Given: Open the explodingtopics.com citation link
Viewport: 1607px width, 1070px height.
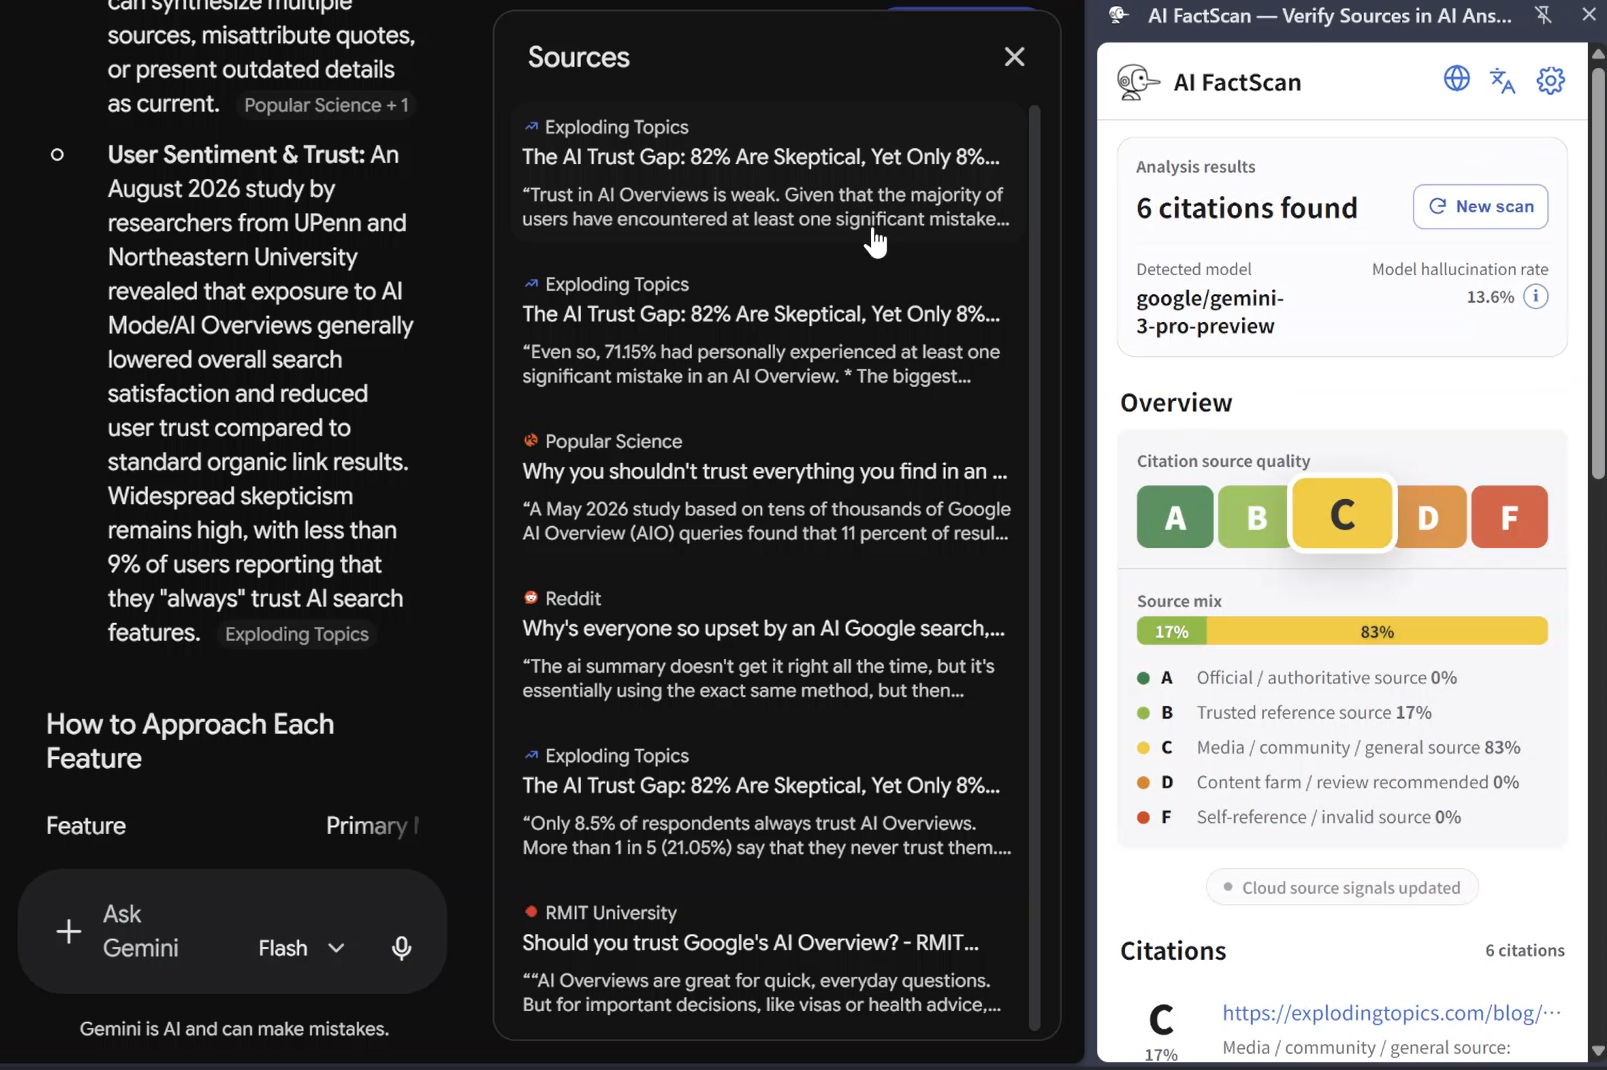Looking at the screenshot, I should pos(1391,1013).
